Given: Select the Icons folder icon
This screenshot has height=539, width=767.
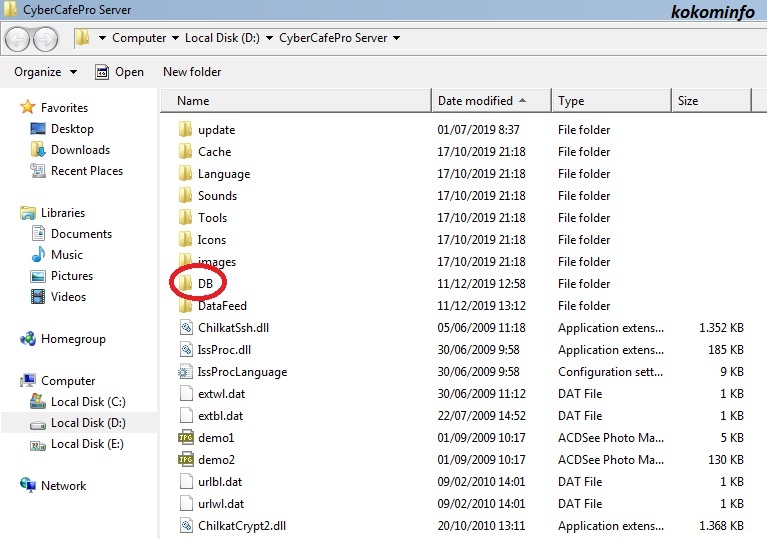Looking at the screenshot, I should (x=185, y=240).
